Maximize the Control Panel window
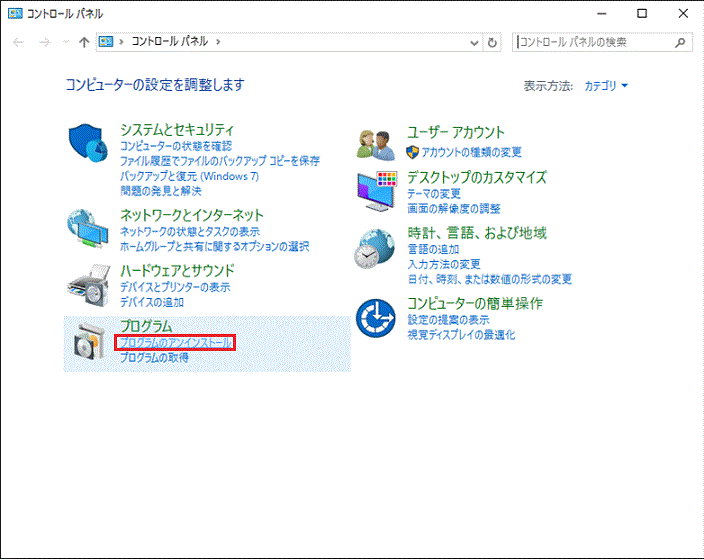 point(642,13)
